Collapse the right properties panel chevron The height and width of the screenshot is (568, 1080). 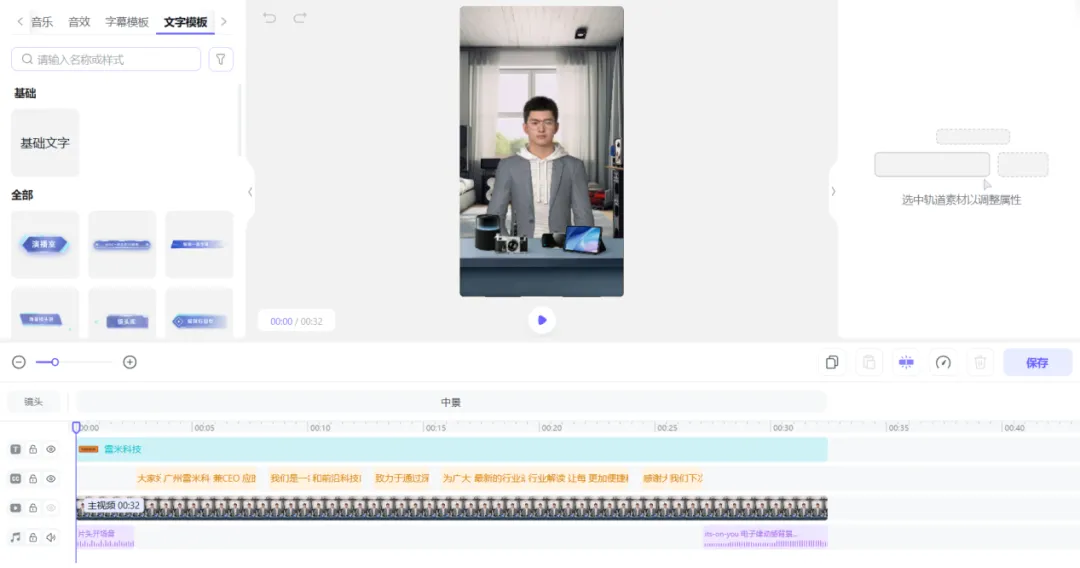(x=833, y=191)
